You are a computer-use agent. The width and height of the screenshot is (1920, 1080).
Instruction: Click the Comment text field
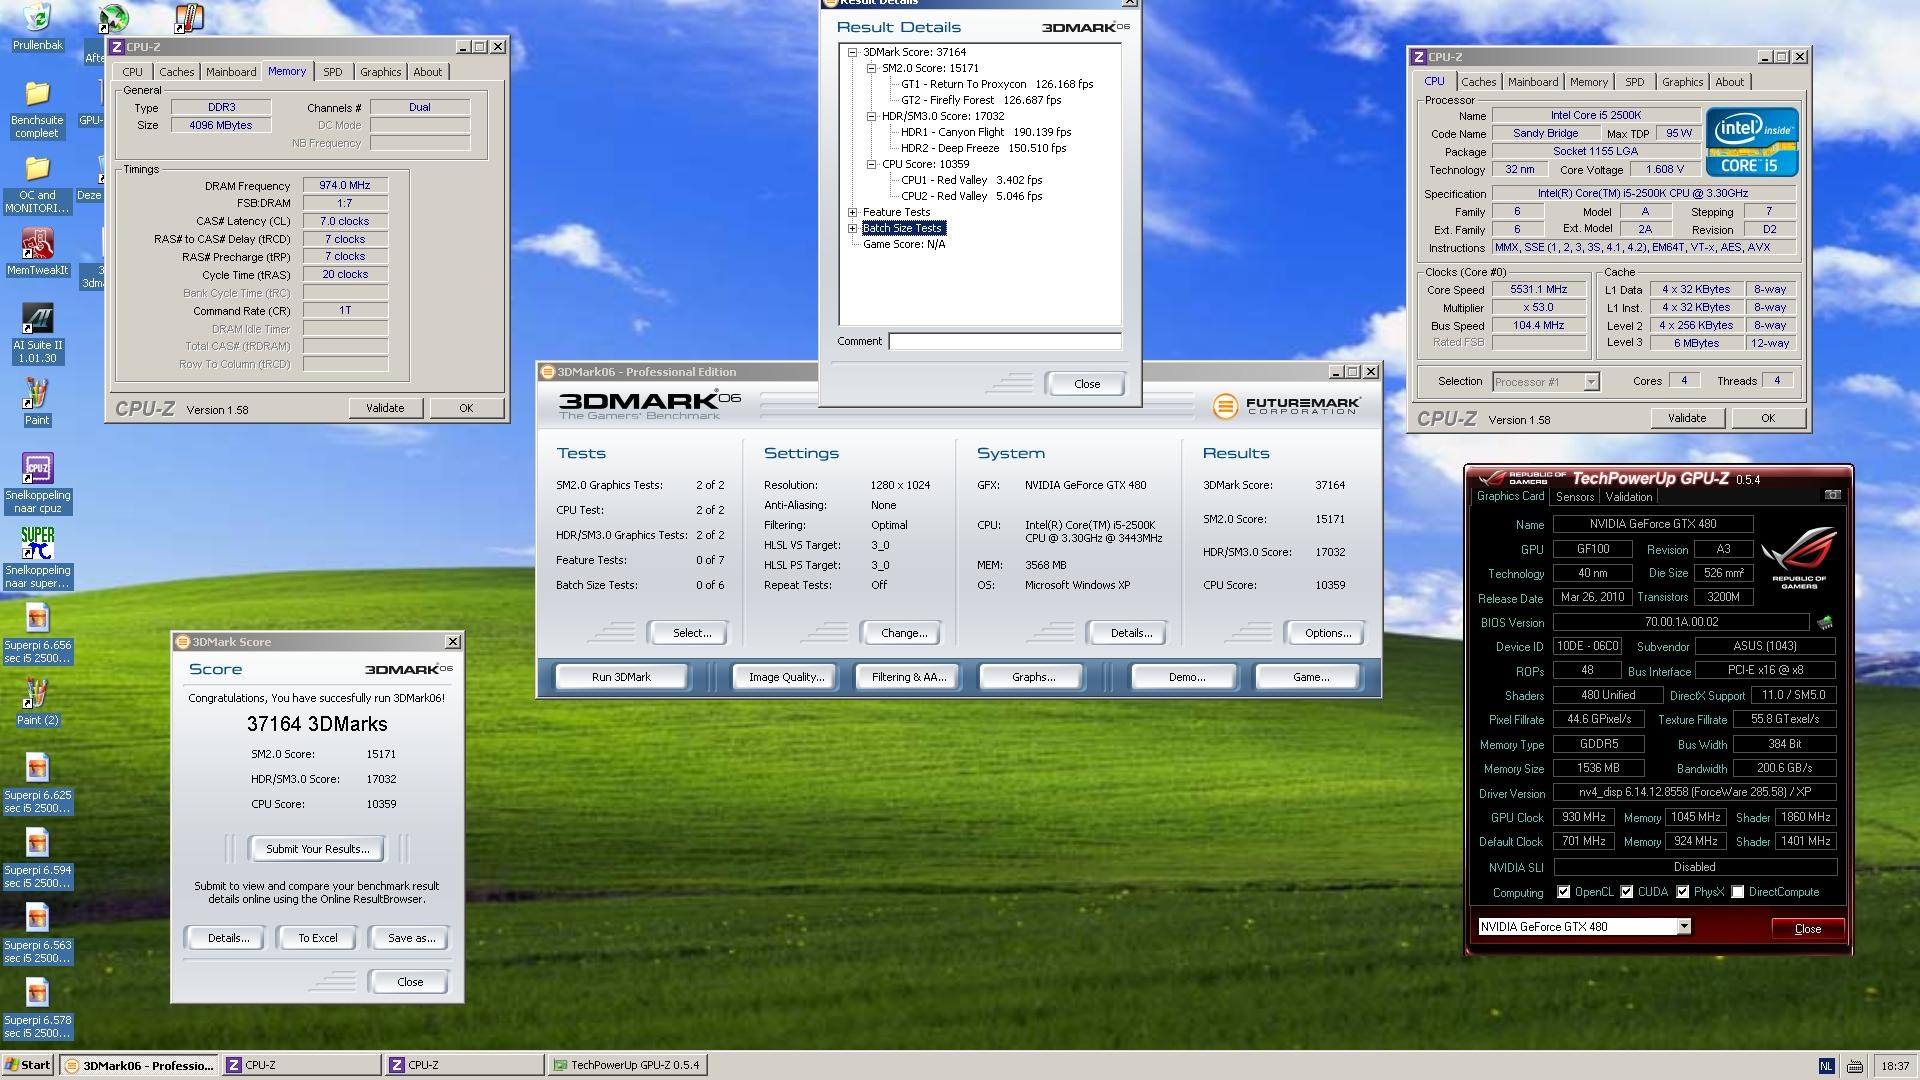click(x=1004, y=342)
